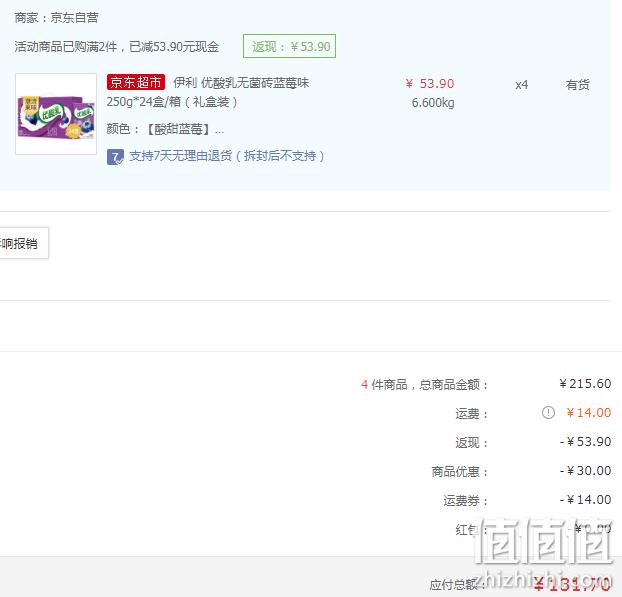Click the 京东超市 red badge

136,83
